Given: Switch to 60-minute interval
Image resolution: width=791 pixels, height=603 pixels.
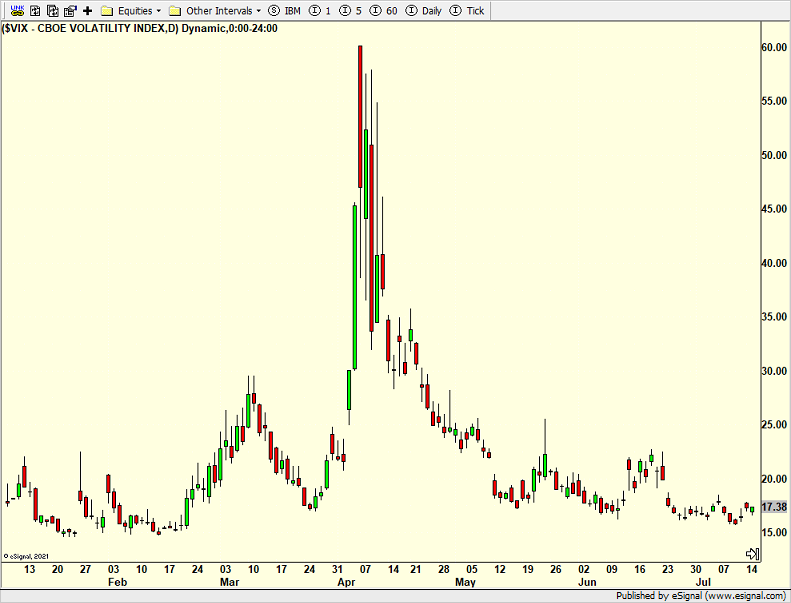Looking at the screenshot, I should click(383, 11).
